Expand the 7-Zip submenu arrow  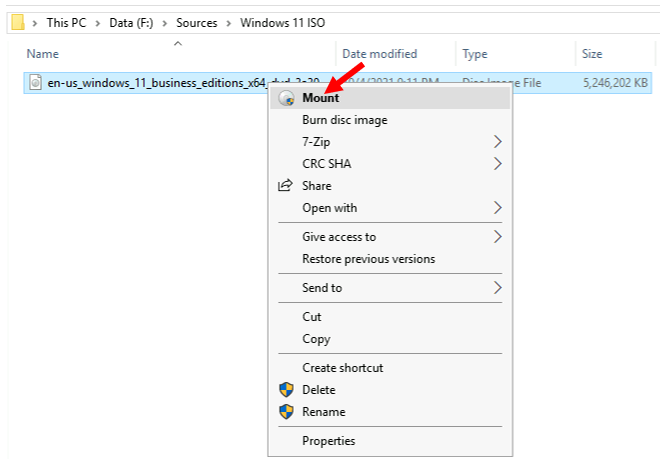[498, 142]
